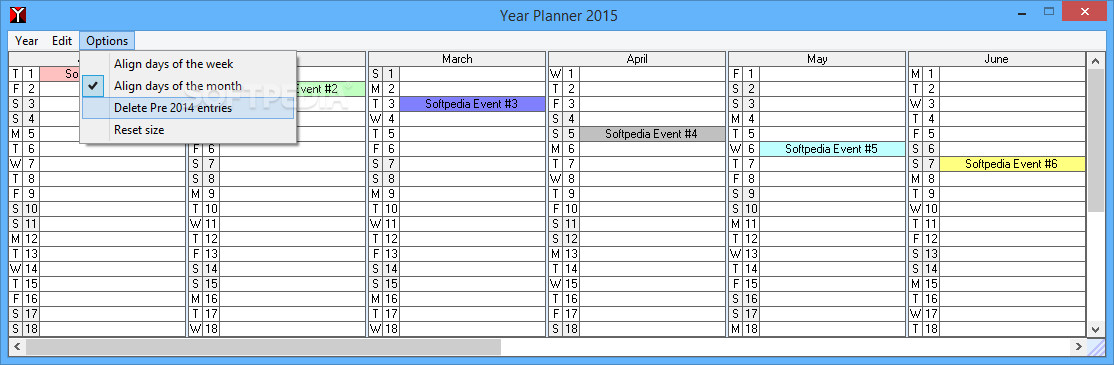This screenshot has height=365, width=1114.
Task: Click the vertical scrollbar down arrow
Action: click(x=1094, y=329)
